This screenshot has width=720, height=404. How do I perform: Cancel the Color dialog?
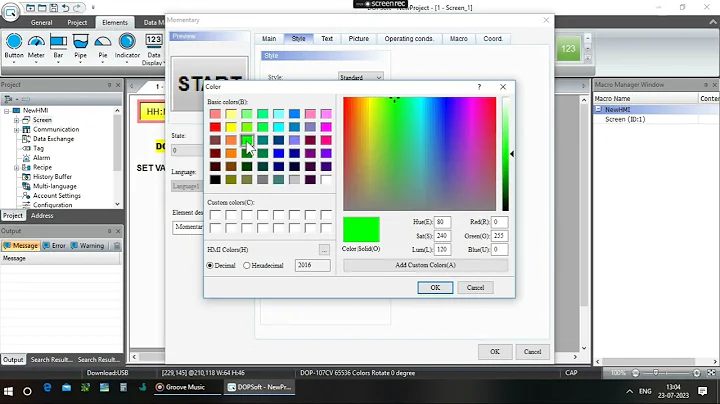tap(475, 288)
